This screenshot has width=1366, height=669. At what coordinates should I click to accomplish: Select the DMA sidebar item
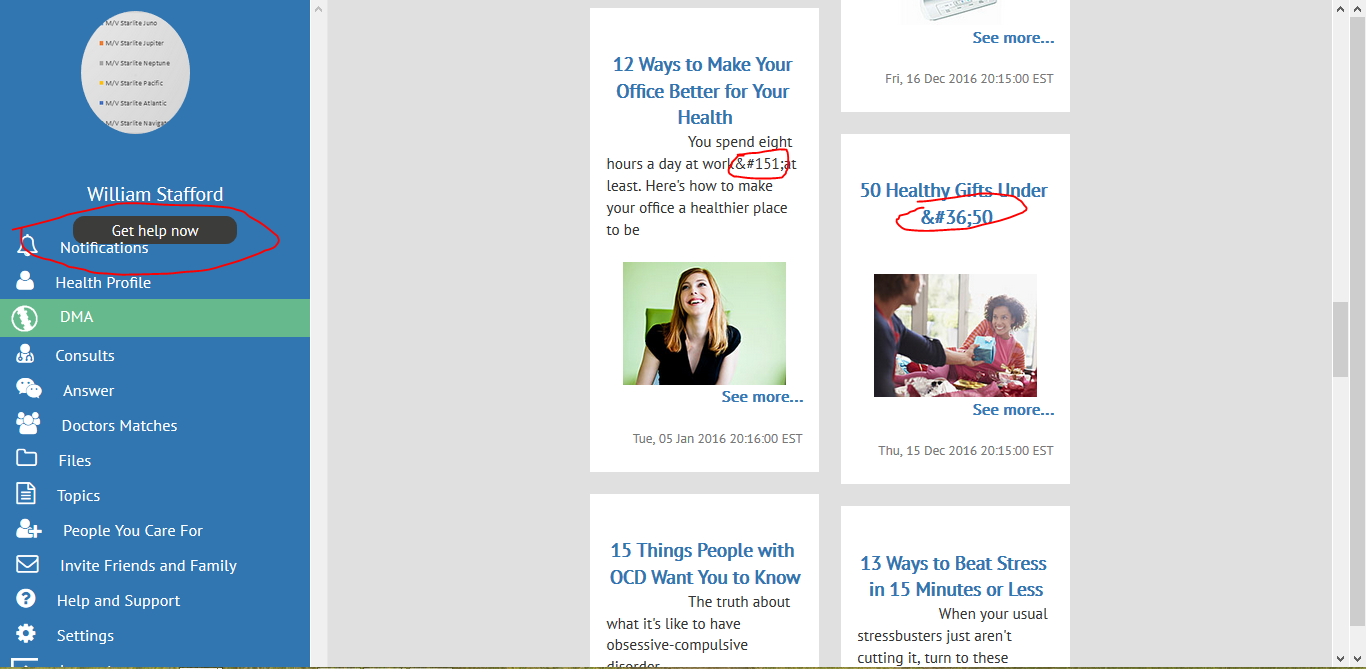pyautogui.click(x=155, y=317)
